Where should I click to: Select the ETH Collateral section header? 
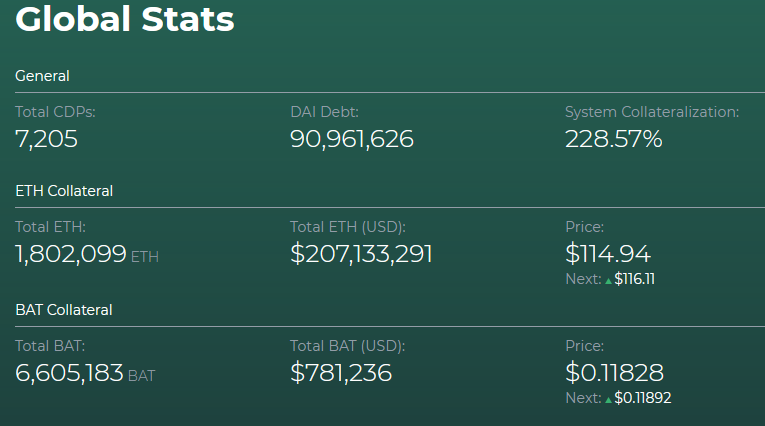(x=64, y=191)
